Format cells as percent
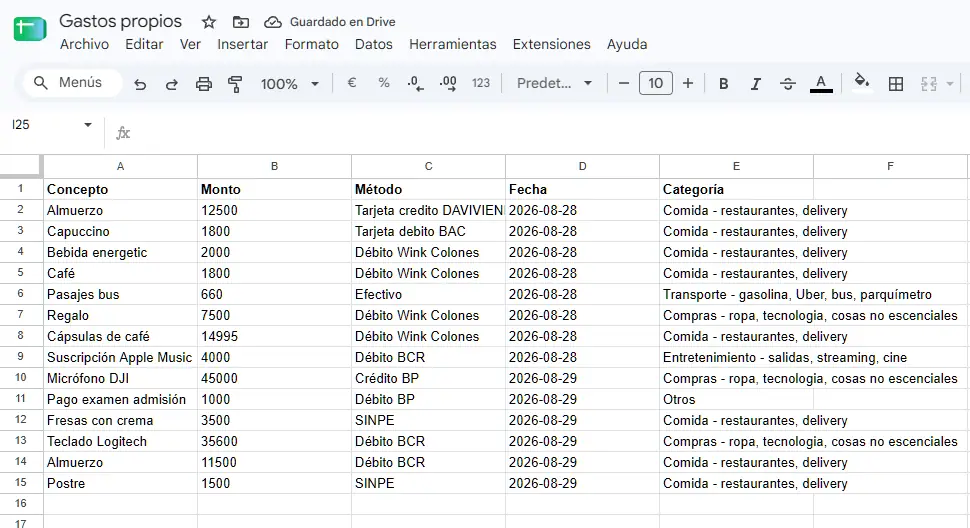This screenshot has height=528, width=970. pos(384,83)
